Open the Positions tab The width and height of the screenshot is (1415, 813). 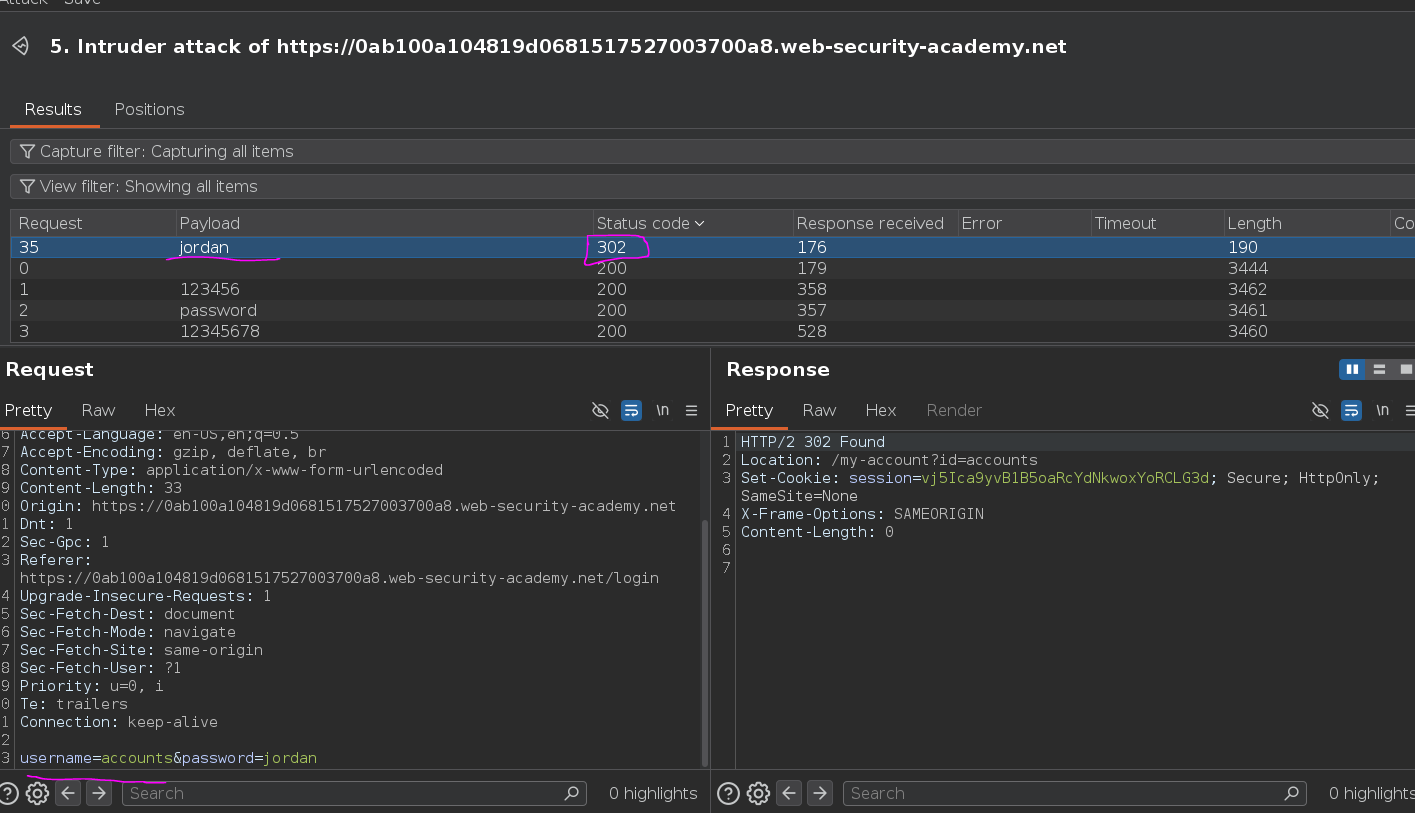(149, 109)
